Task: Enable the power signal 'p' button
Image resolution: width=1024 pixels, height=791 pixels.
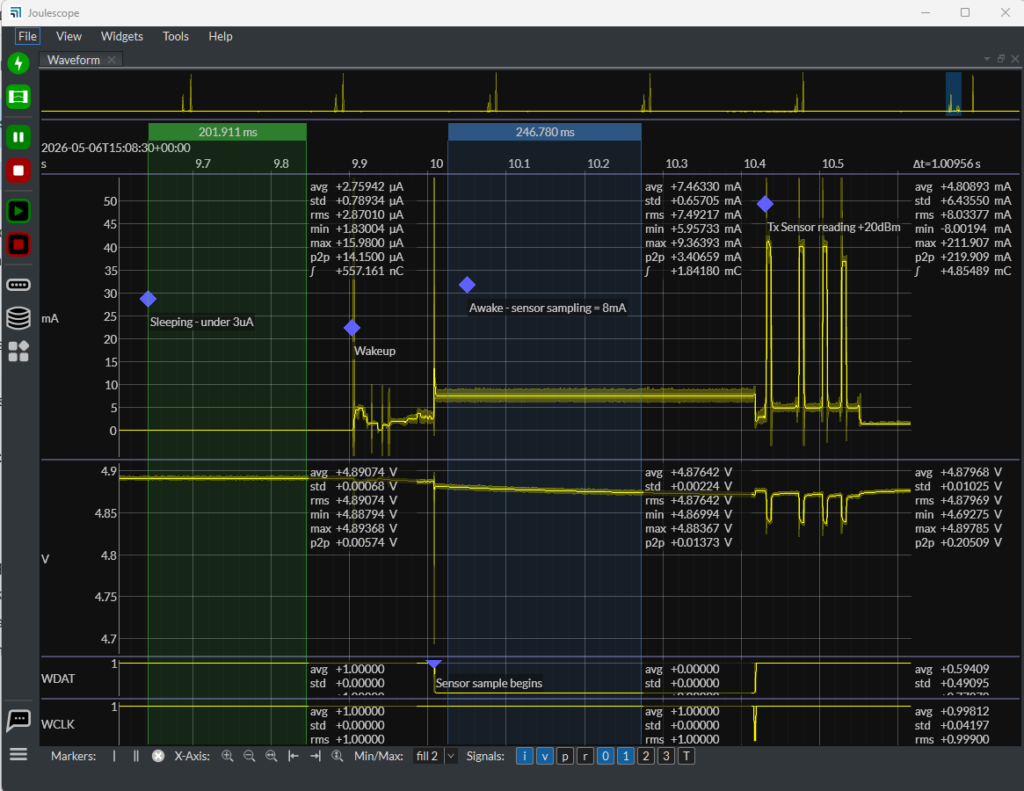Action: tap(565, 756)
